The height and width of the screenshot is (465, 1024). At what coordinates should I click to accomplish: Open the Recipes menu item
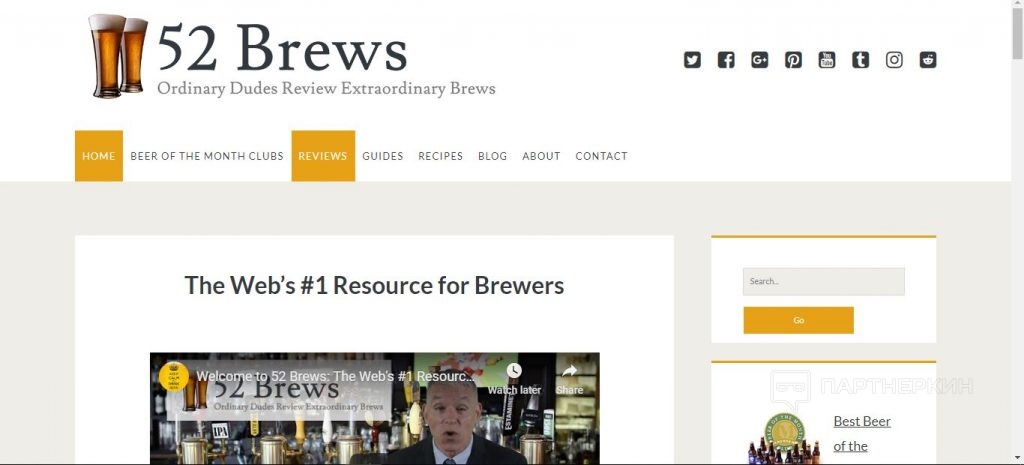coord(441,156)
